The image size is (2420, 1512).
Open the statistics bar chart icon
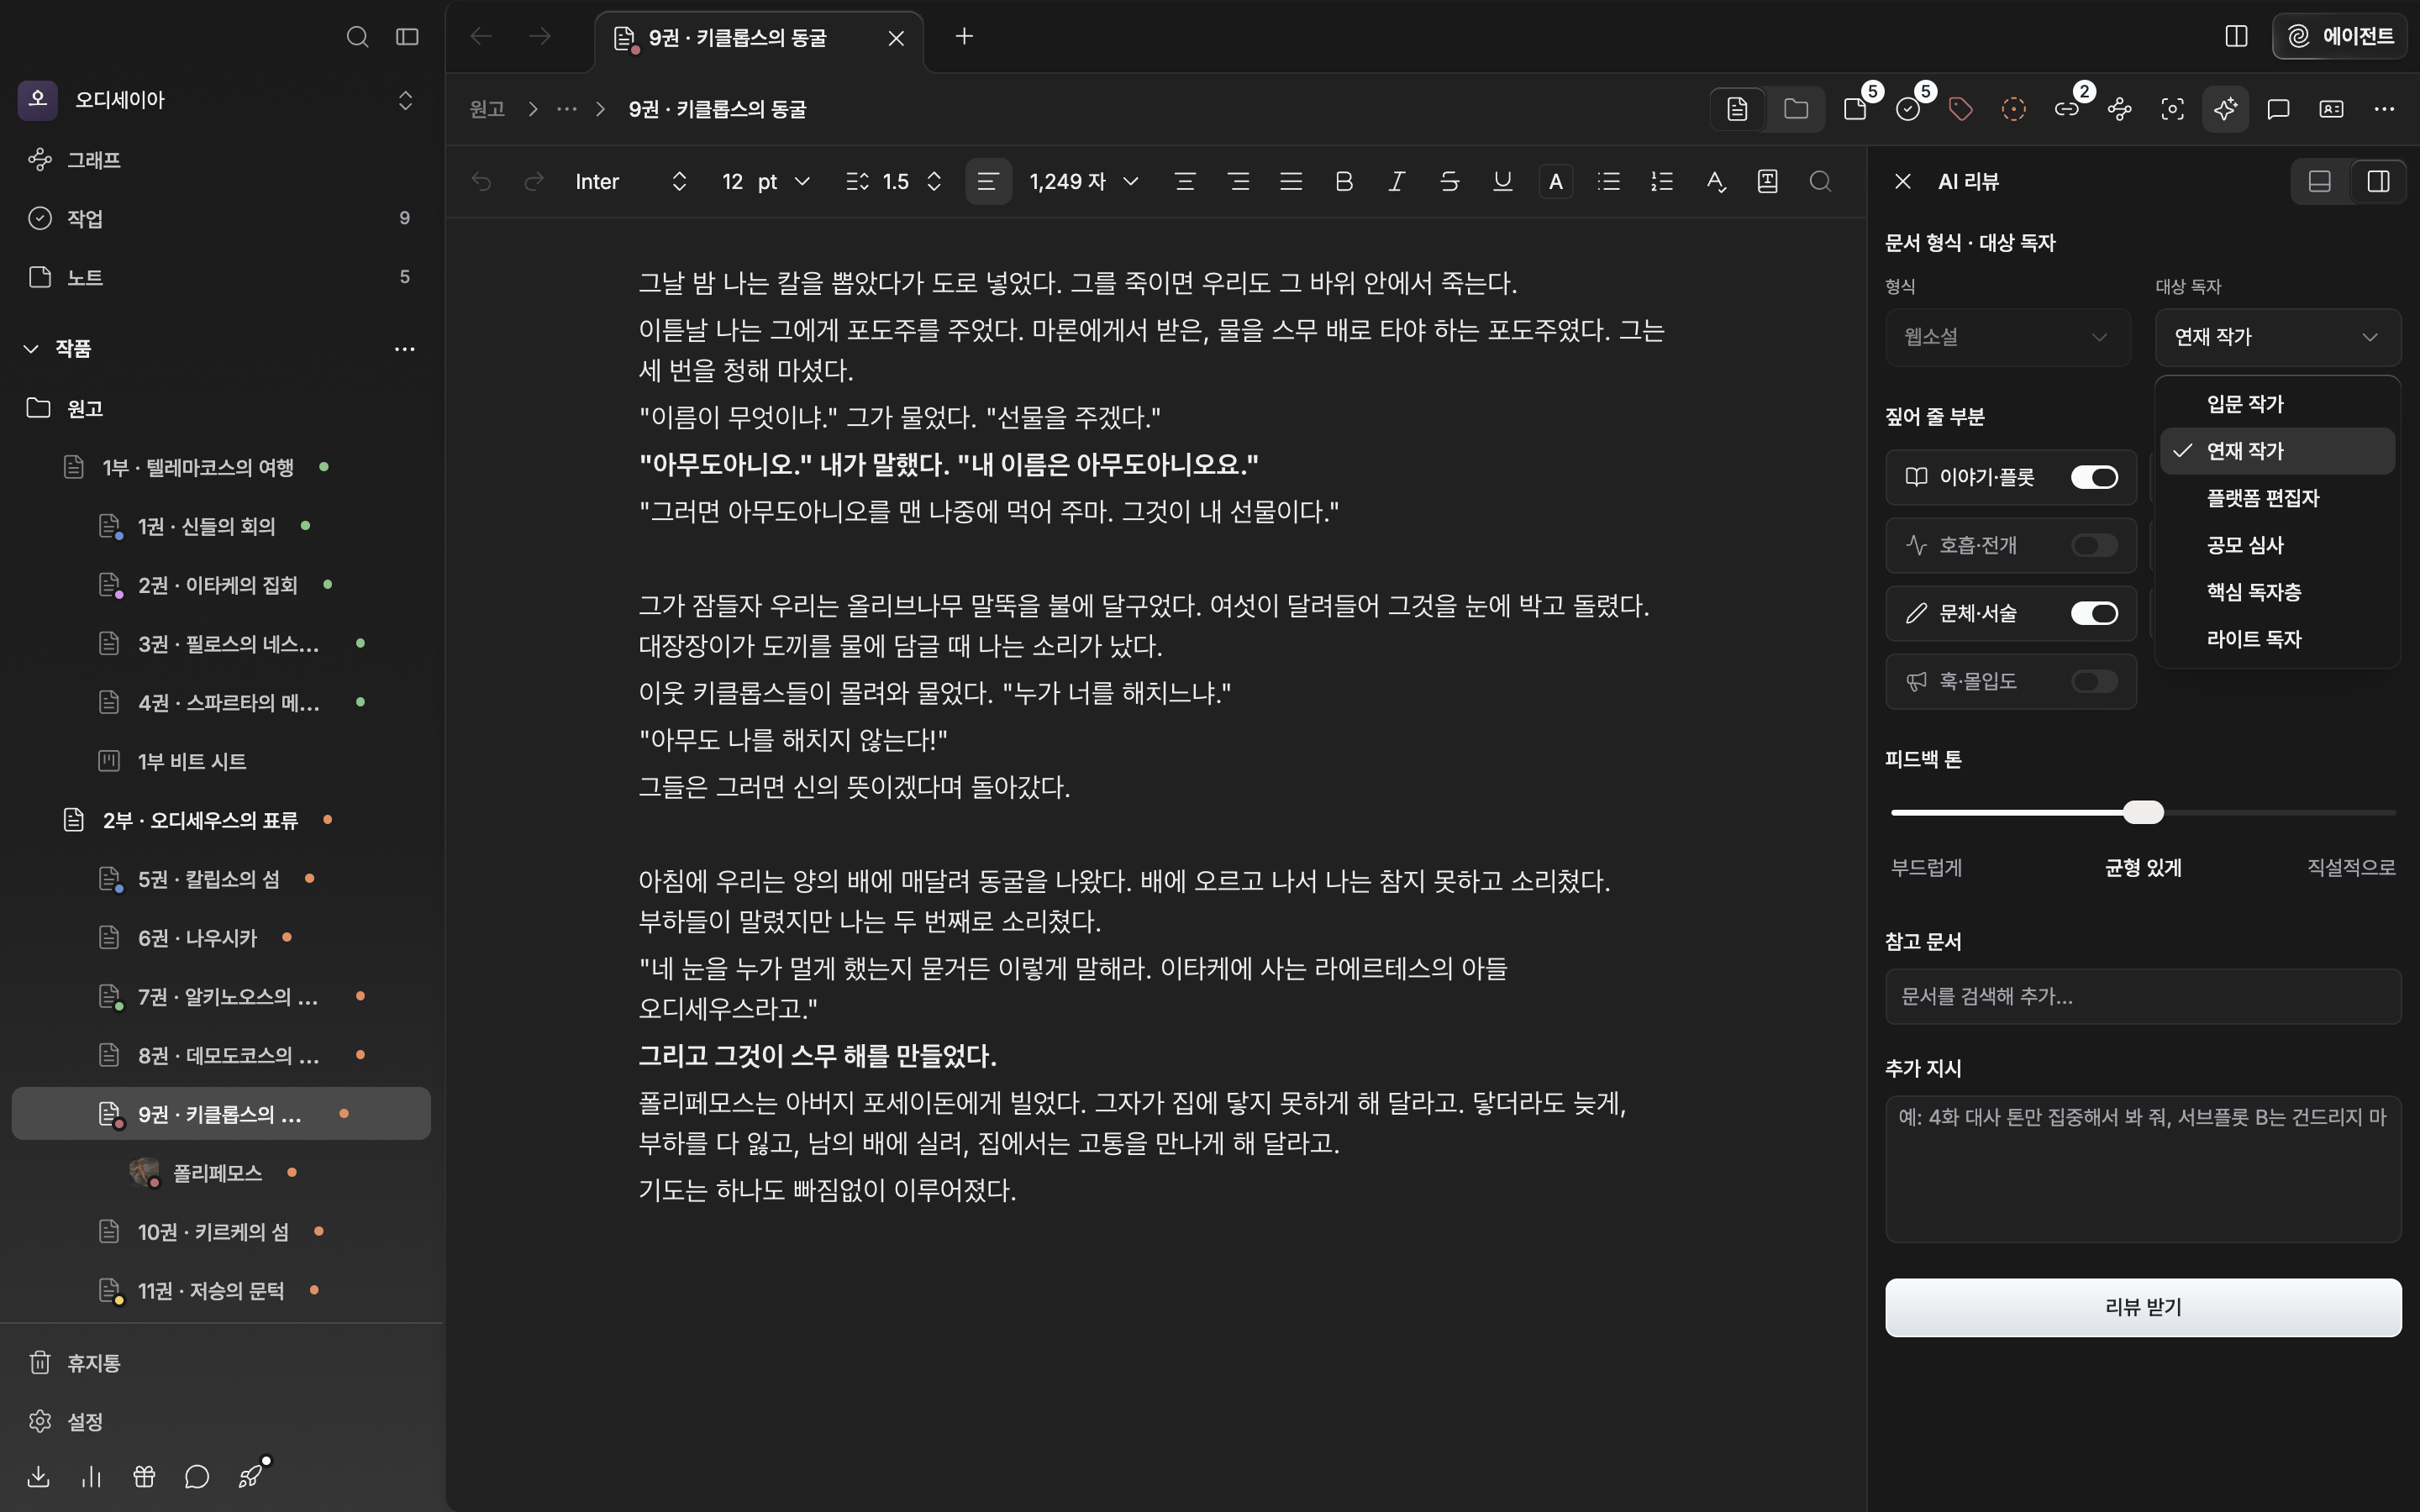(91, 1476)
